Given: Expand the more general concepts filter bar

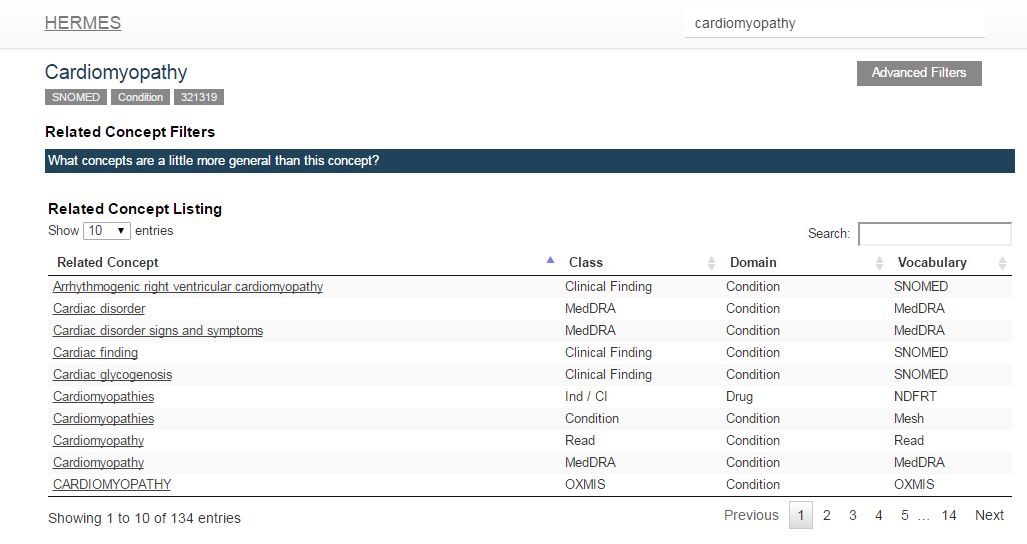Looking at the screenshot, I should (x=529, y=161).
